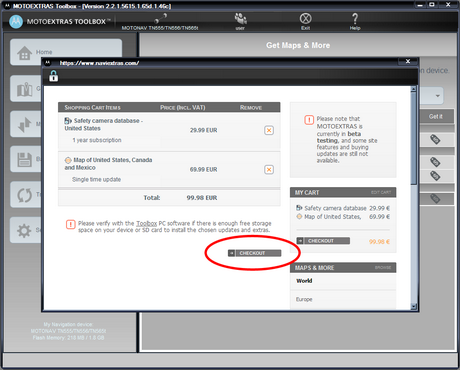This screenshot has width=460, height=370.
Task: Remove Safety camera database from cart
Action: [269, 130]
